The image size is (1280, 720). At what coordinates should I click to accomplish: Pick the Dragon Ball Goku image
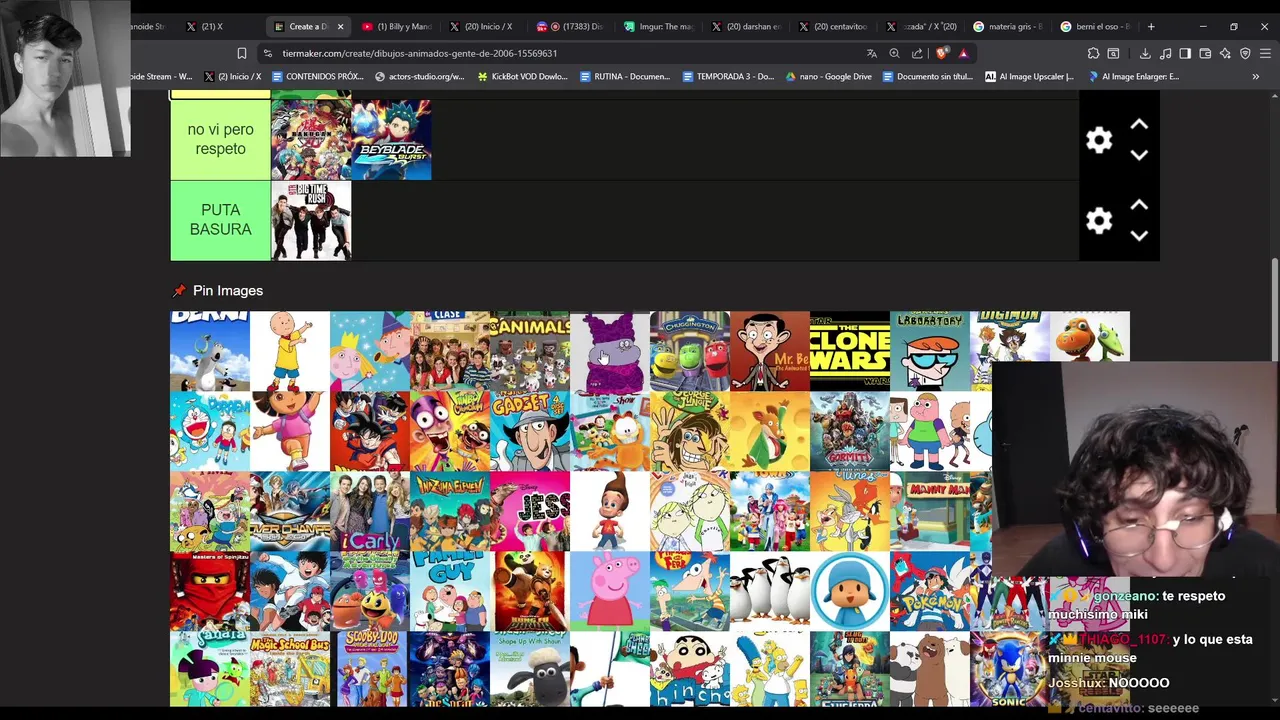tap(370, 431)
